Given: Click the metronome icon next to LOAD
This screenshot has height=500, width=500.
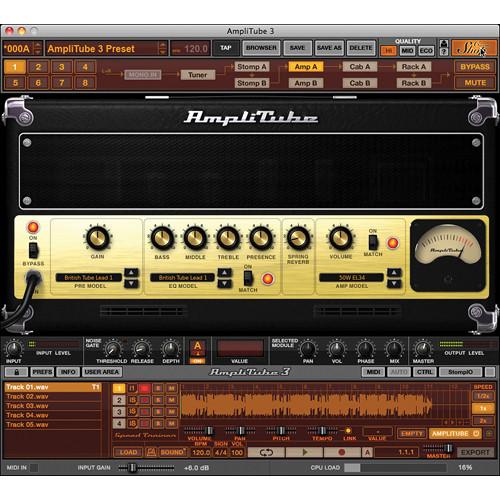Looking at the screenshot, I should 151,452.
